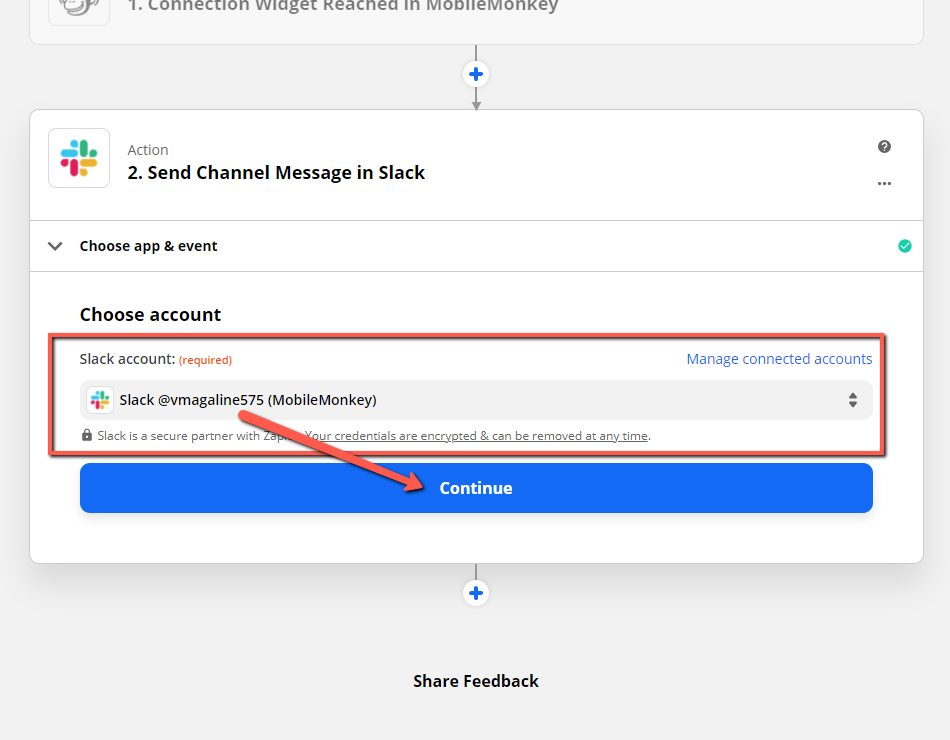Open the Slack account dropdown
The height and width of the screenshot is (740, 950).
click(x=476, y=400)
